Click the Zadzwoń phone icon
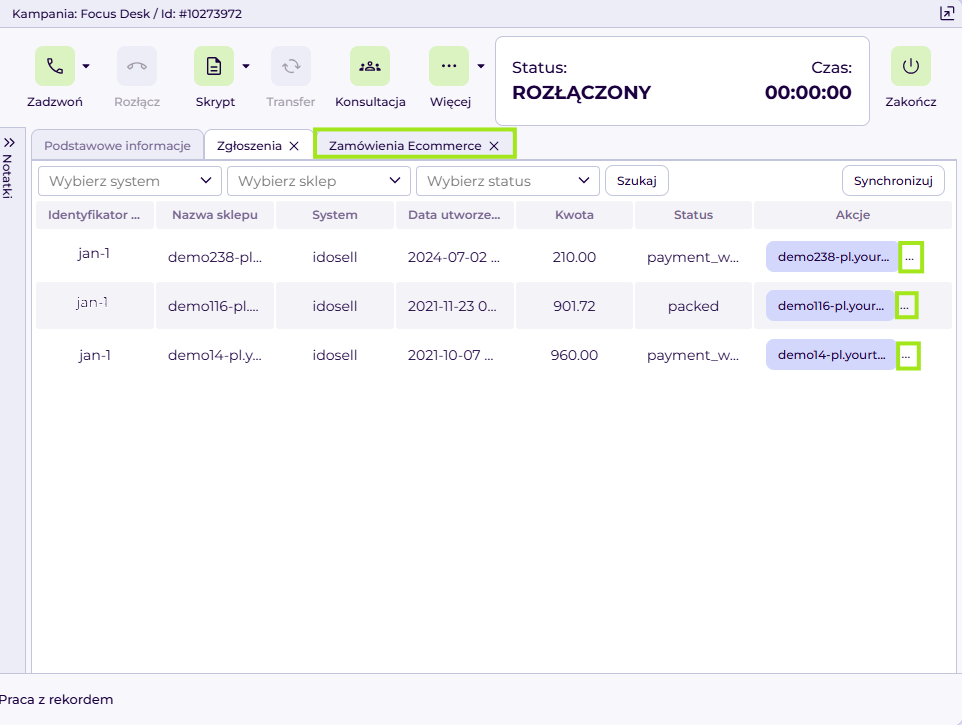 [55, 66]
